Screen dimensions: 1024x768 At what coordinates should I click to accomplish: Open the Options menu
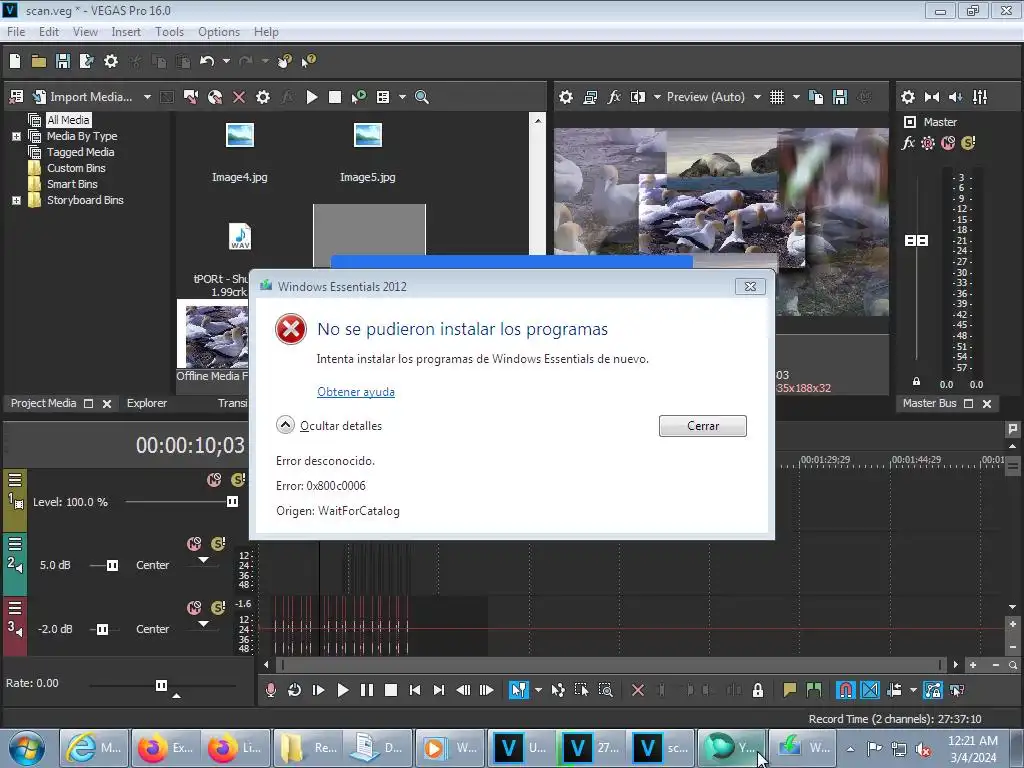pos(219,32)
